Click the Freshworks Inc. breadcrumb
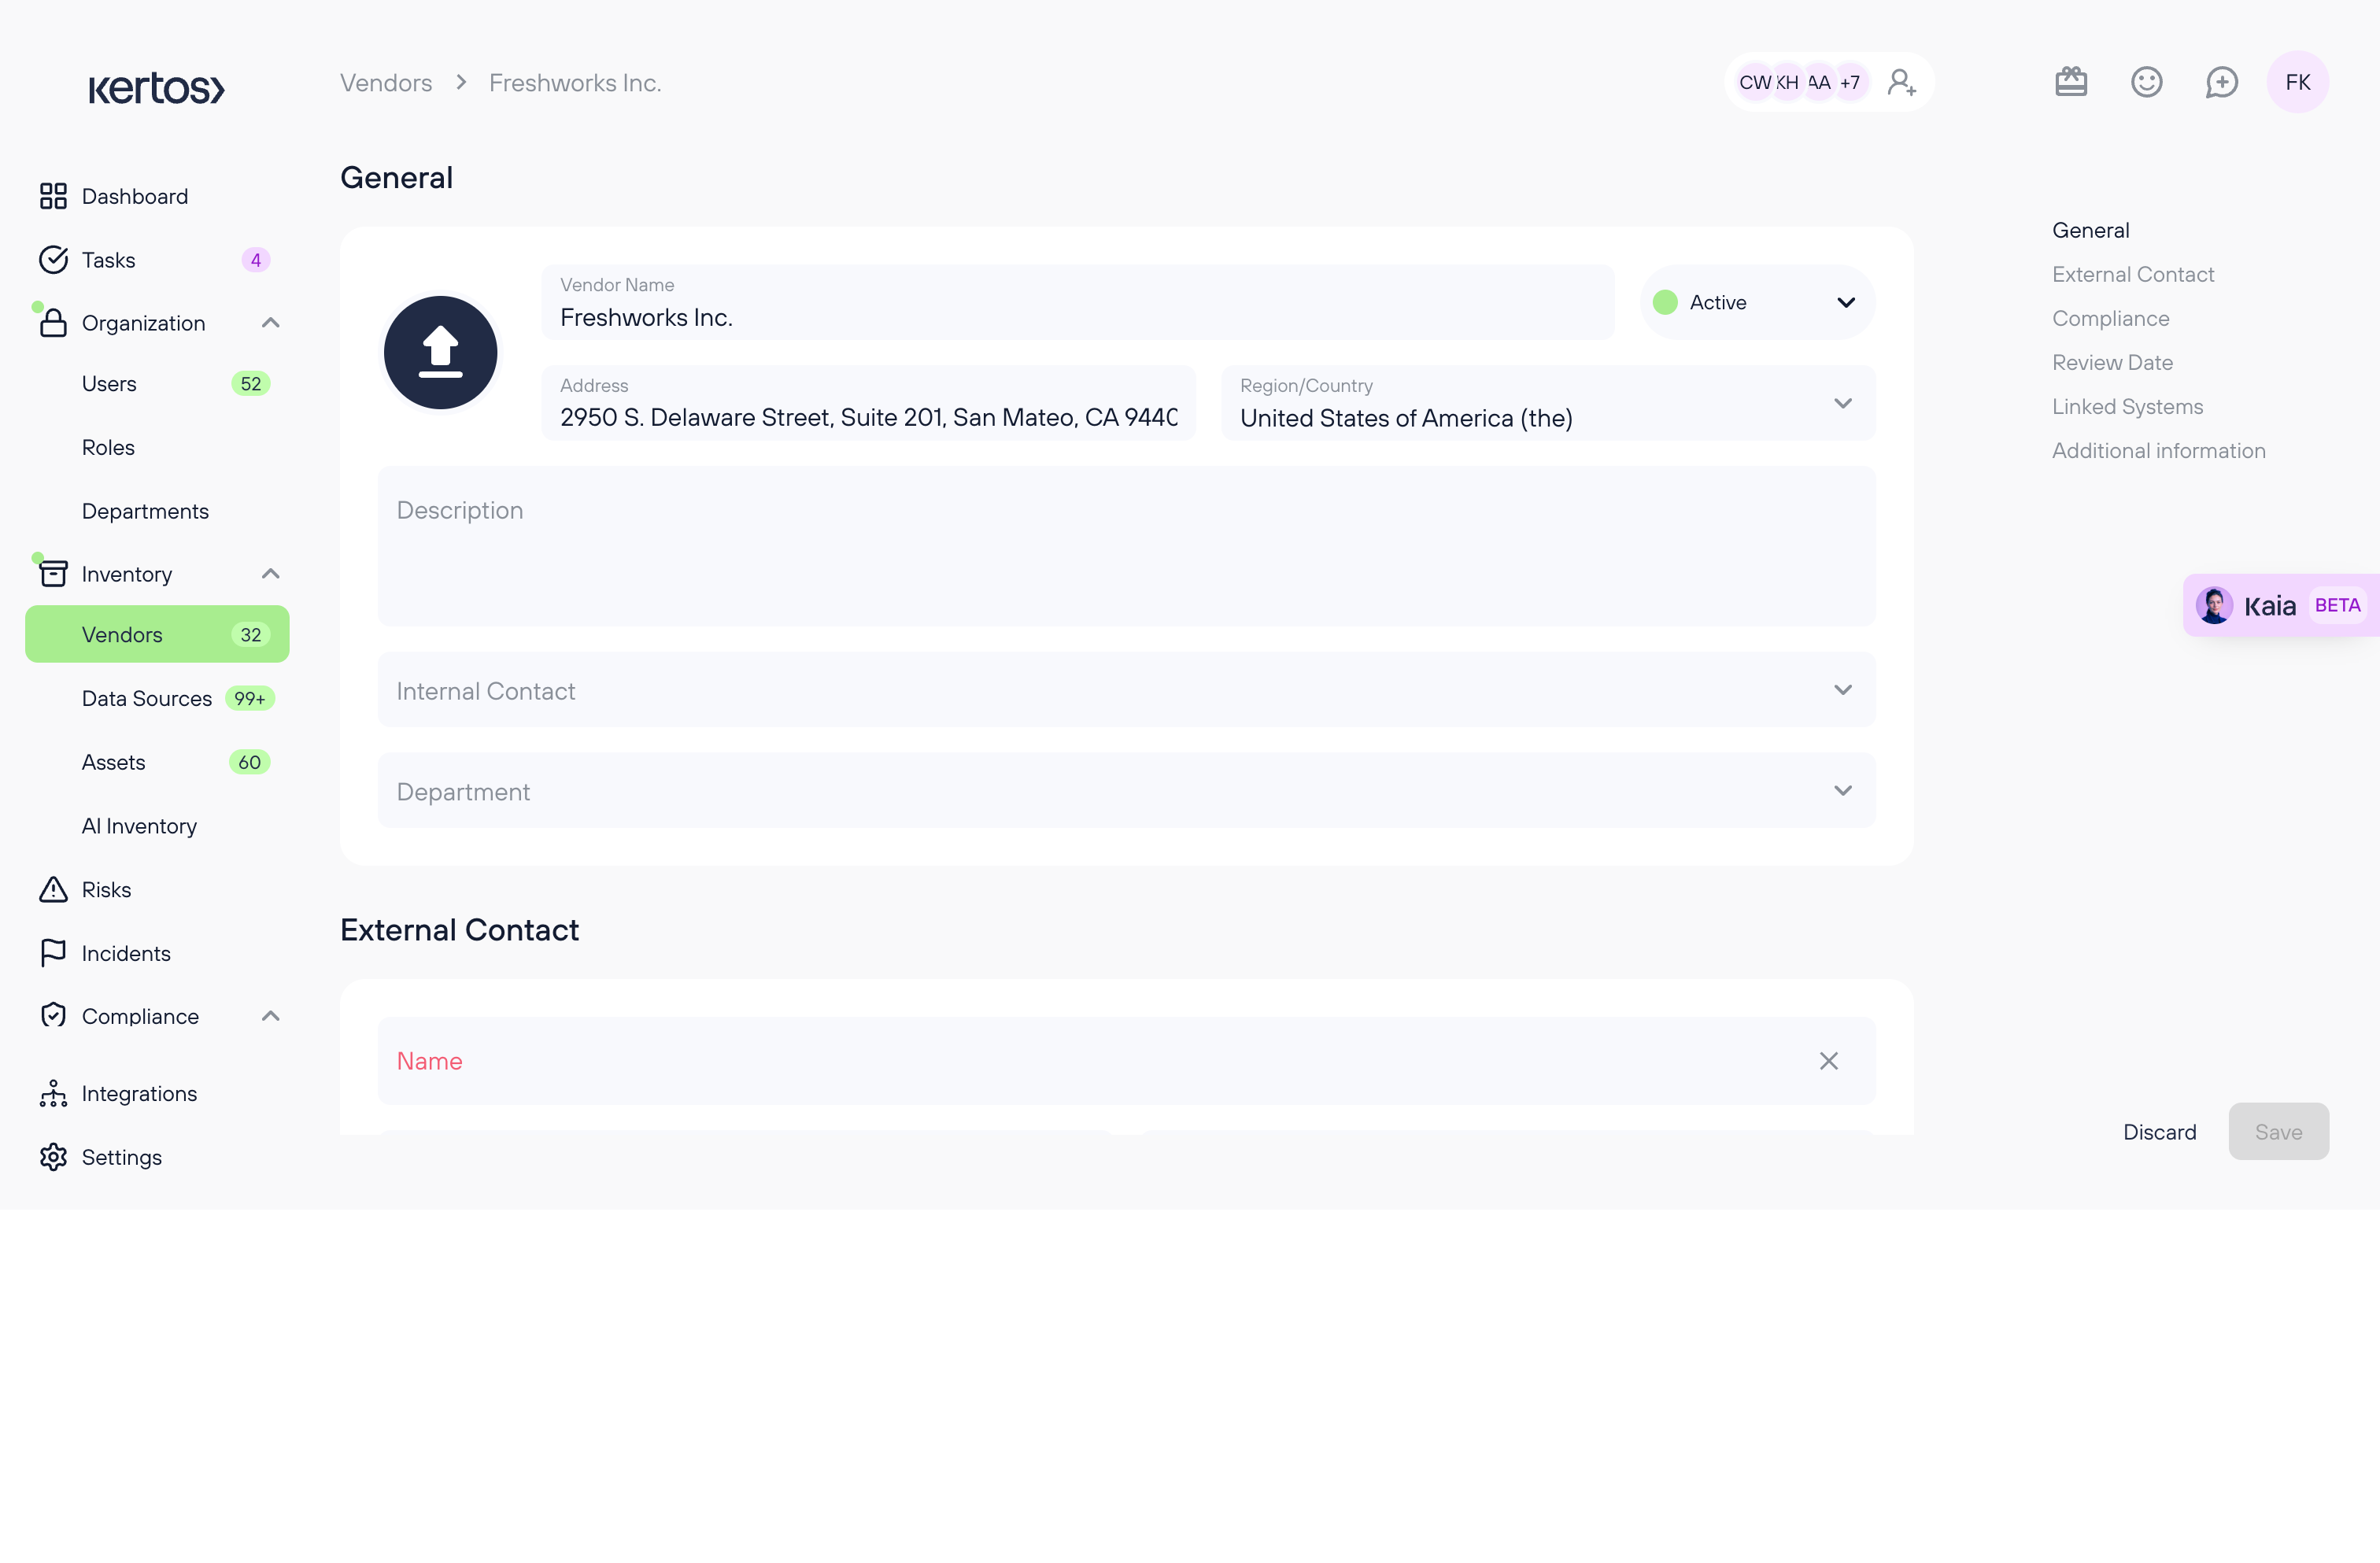The height and width of the screenshot is (1563, 2380). click(575, 82)
